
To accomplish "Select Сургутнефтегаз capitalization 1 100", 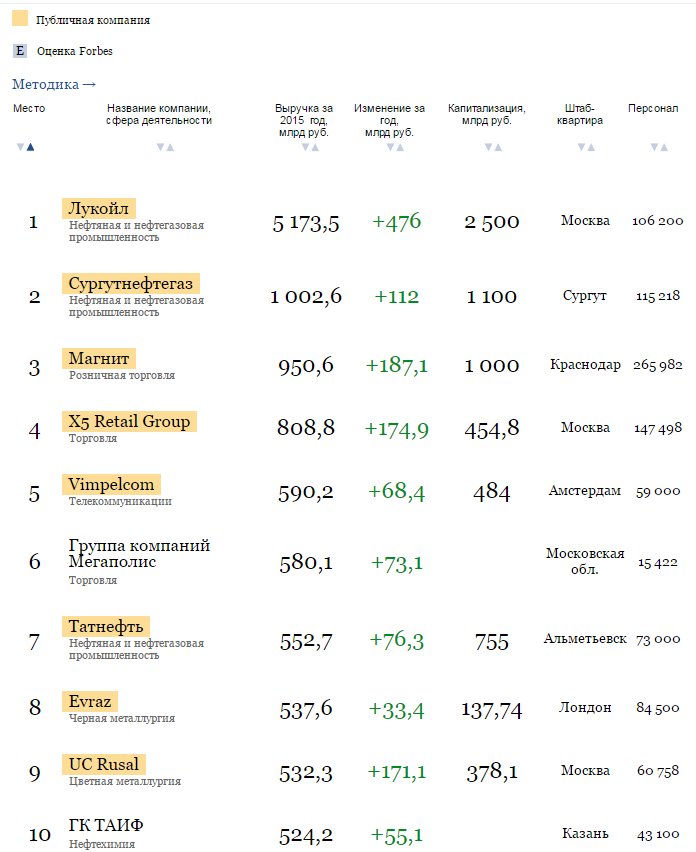I will point(492,297).
